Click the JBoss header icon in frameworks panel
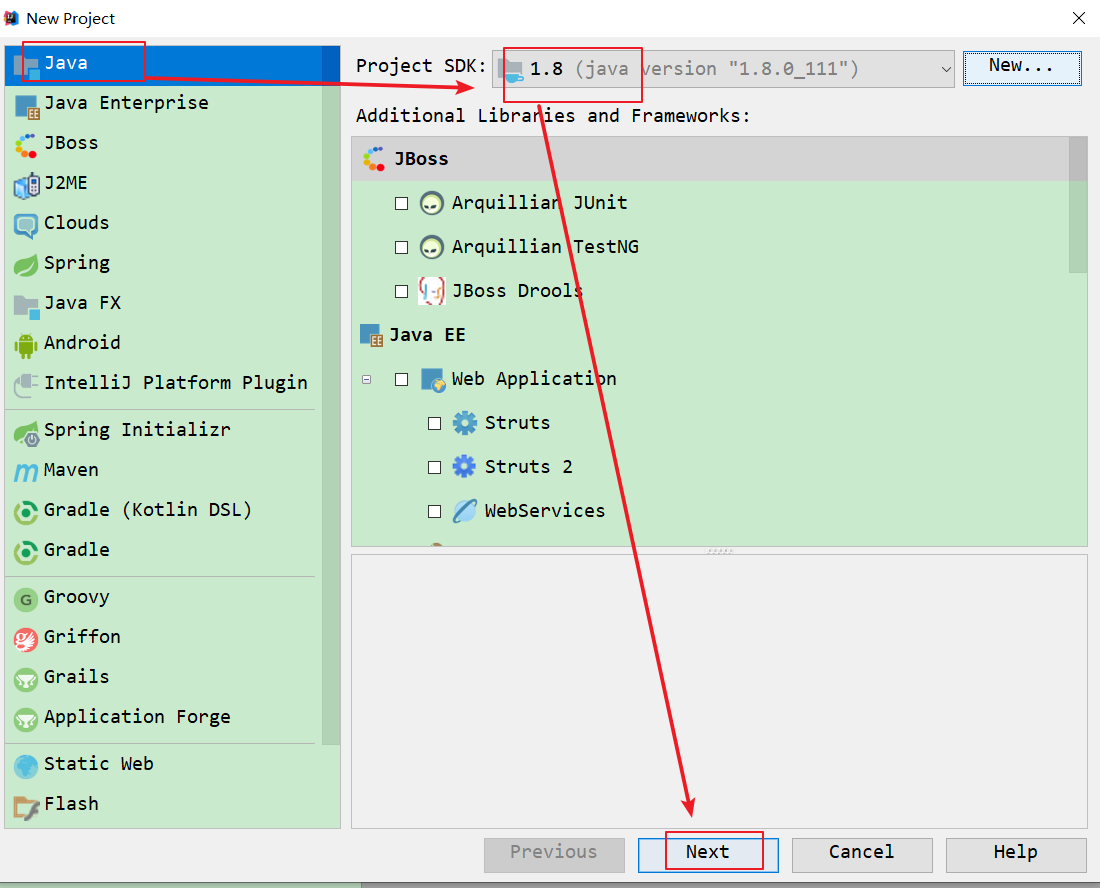This screenshot has width=1100, height=888. click(373, 159)
